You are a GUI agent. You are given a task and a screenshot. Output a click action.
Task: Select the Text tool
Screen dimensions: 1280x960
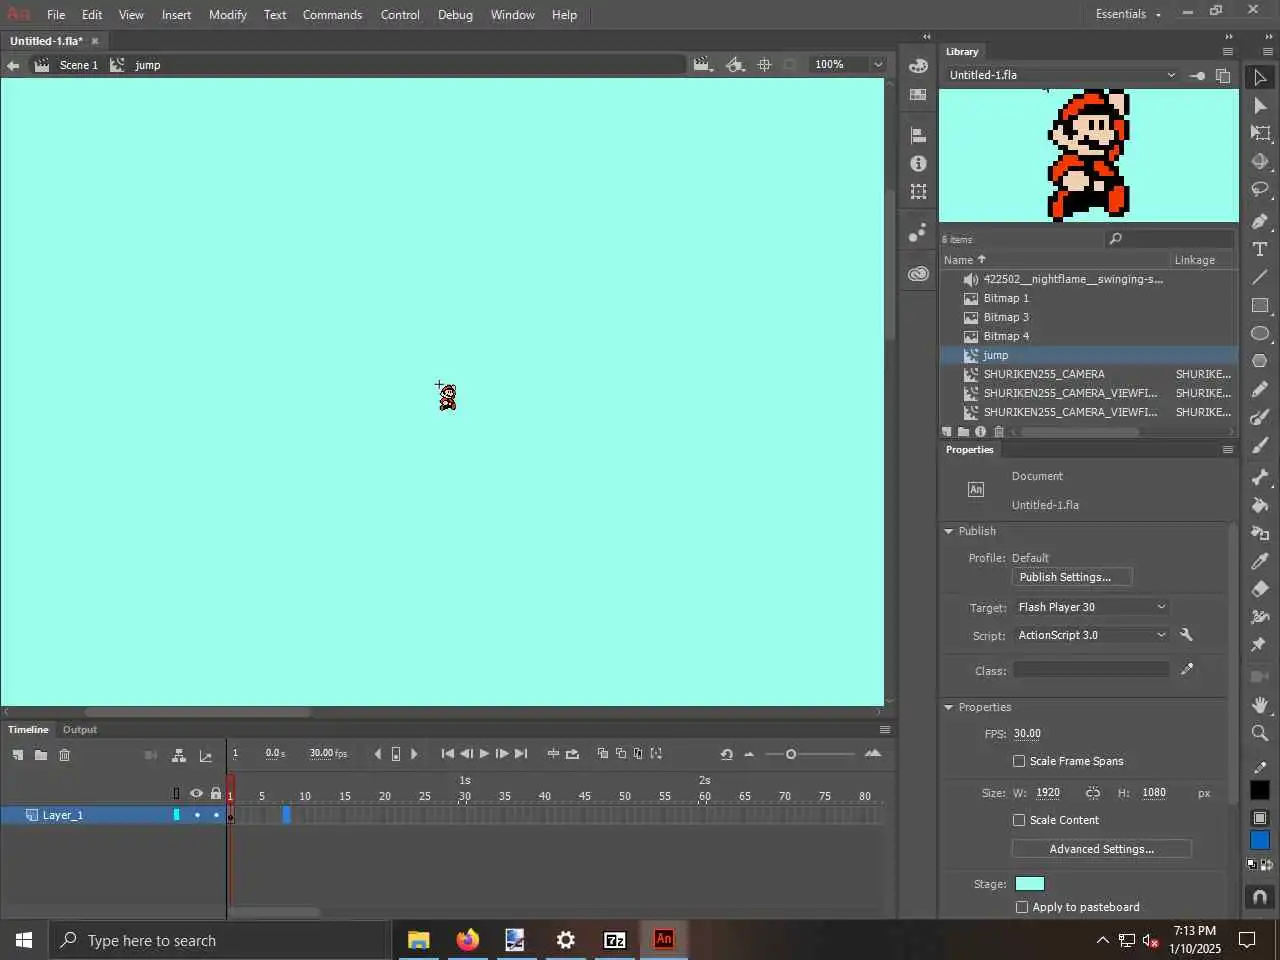tap(1260, 249)
